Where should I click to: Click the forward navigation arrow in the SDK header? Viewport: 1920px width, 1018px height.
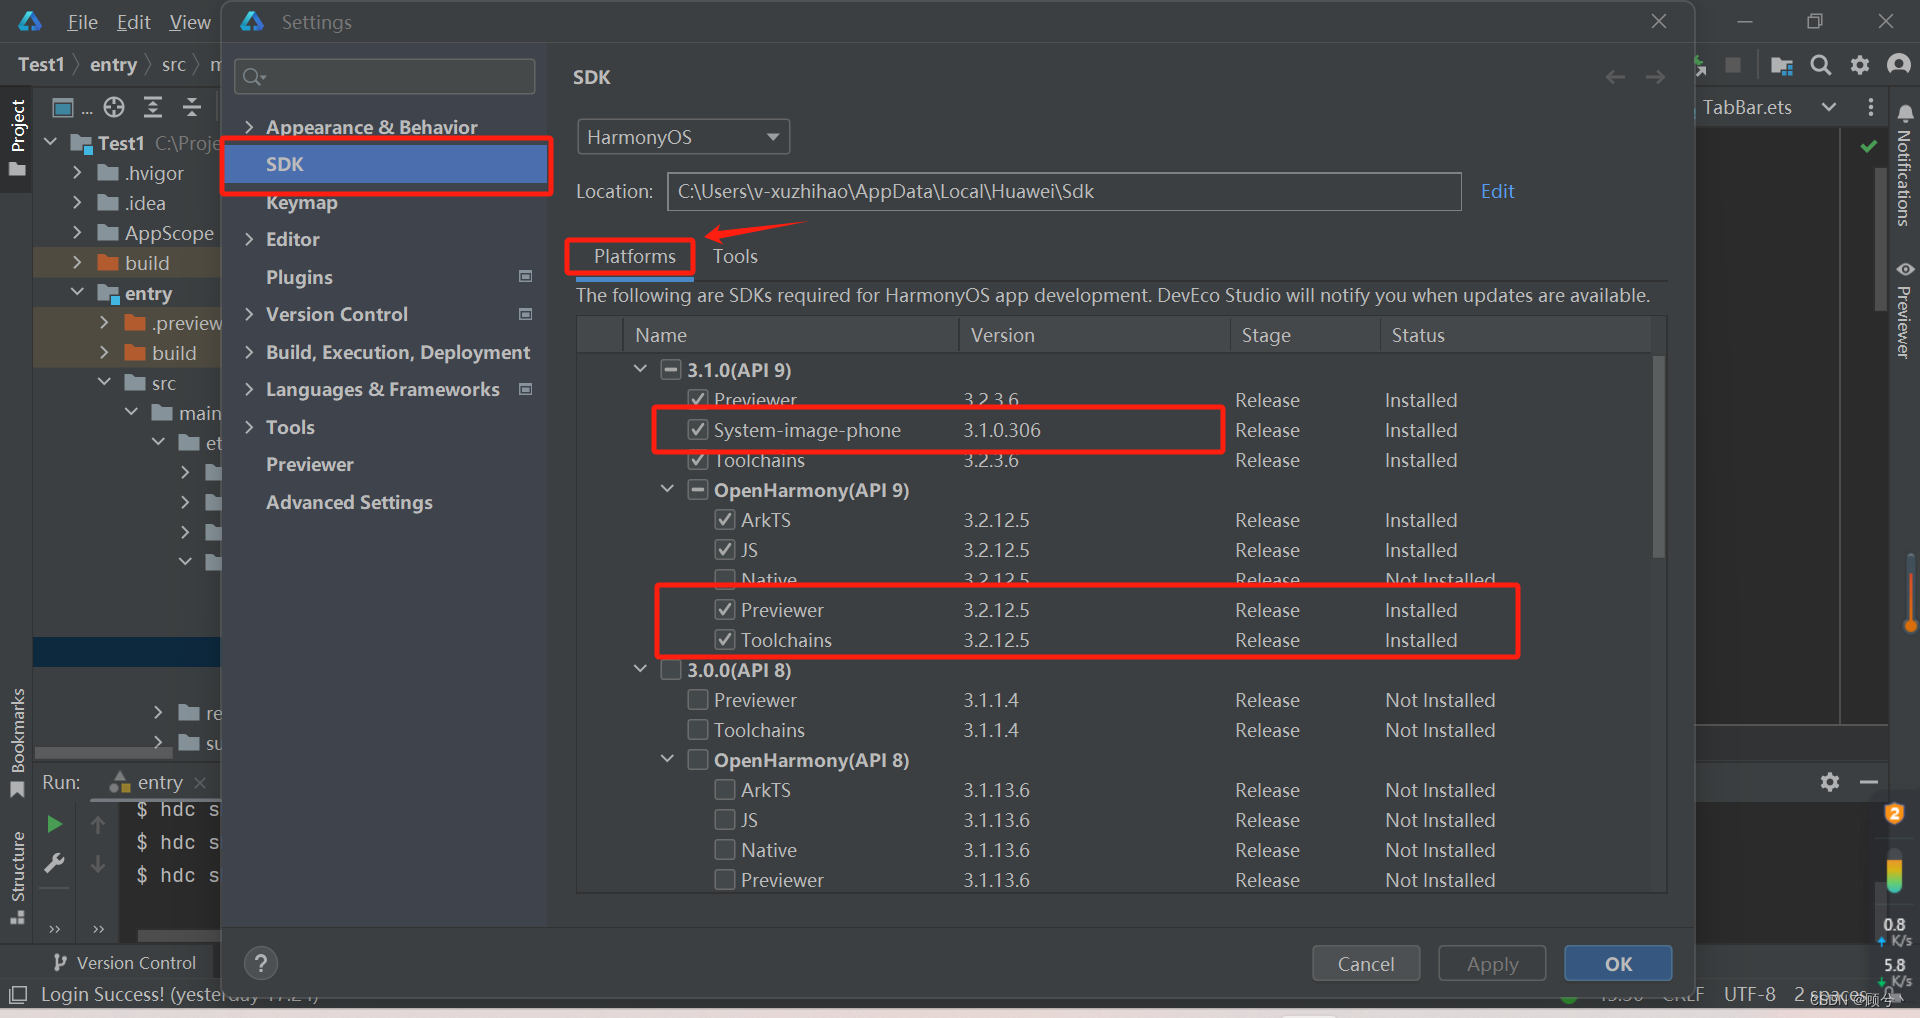click(1655, 77)
